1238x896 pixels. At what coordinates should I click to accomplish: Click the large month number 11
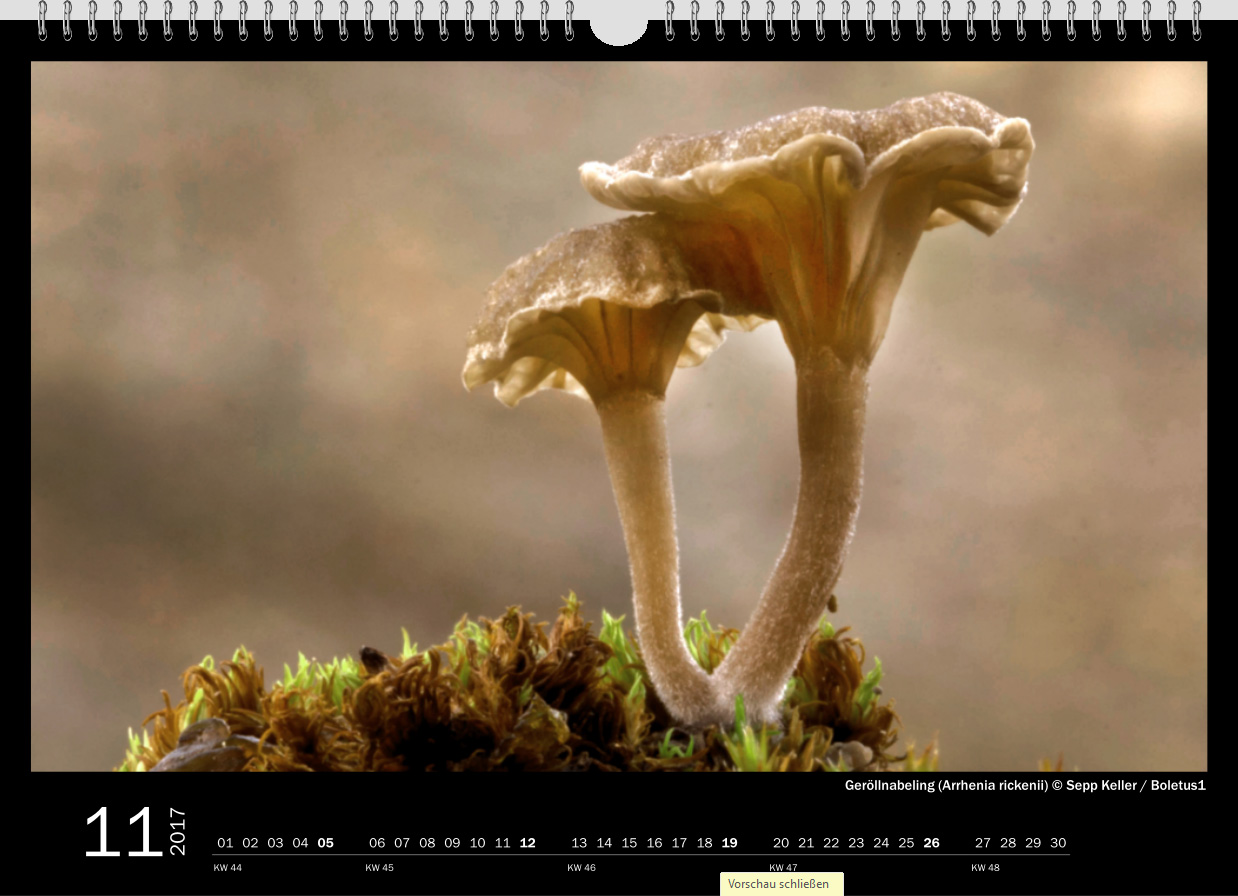point(122,833)
